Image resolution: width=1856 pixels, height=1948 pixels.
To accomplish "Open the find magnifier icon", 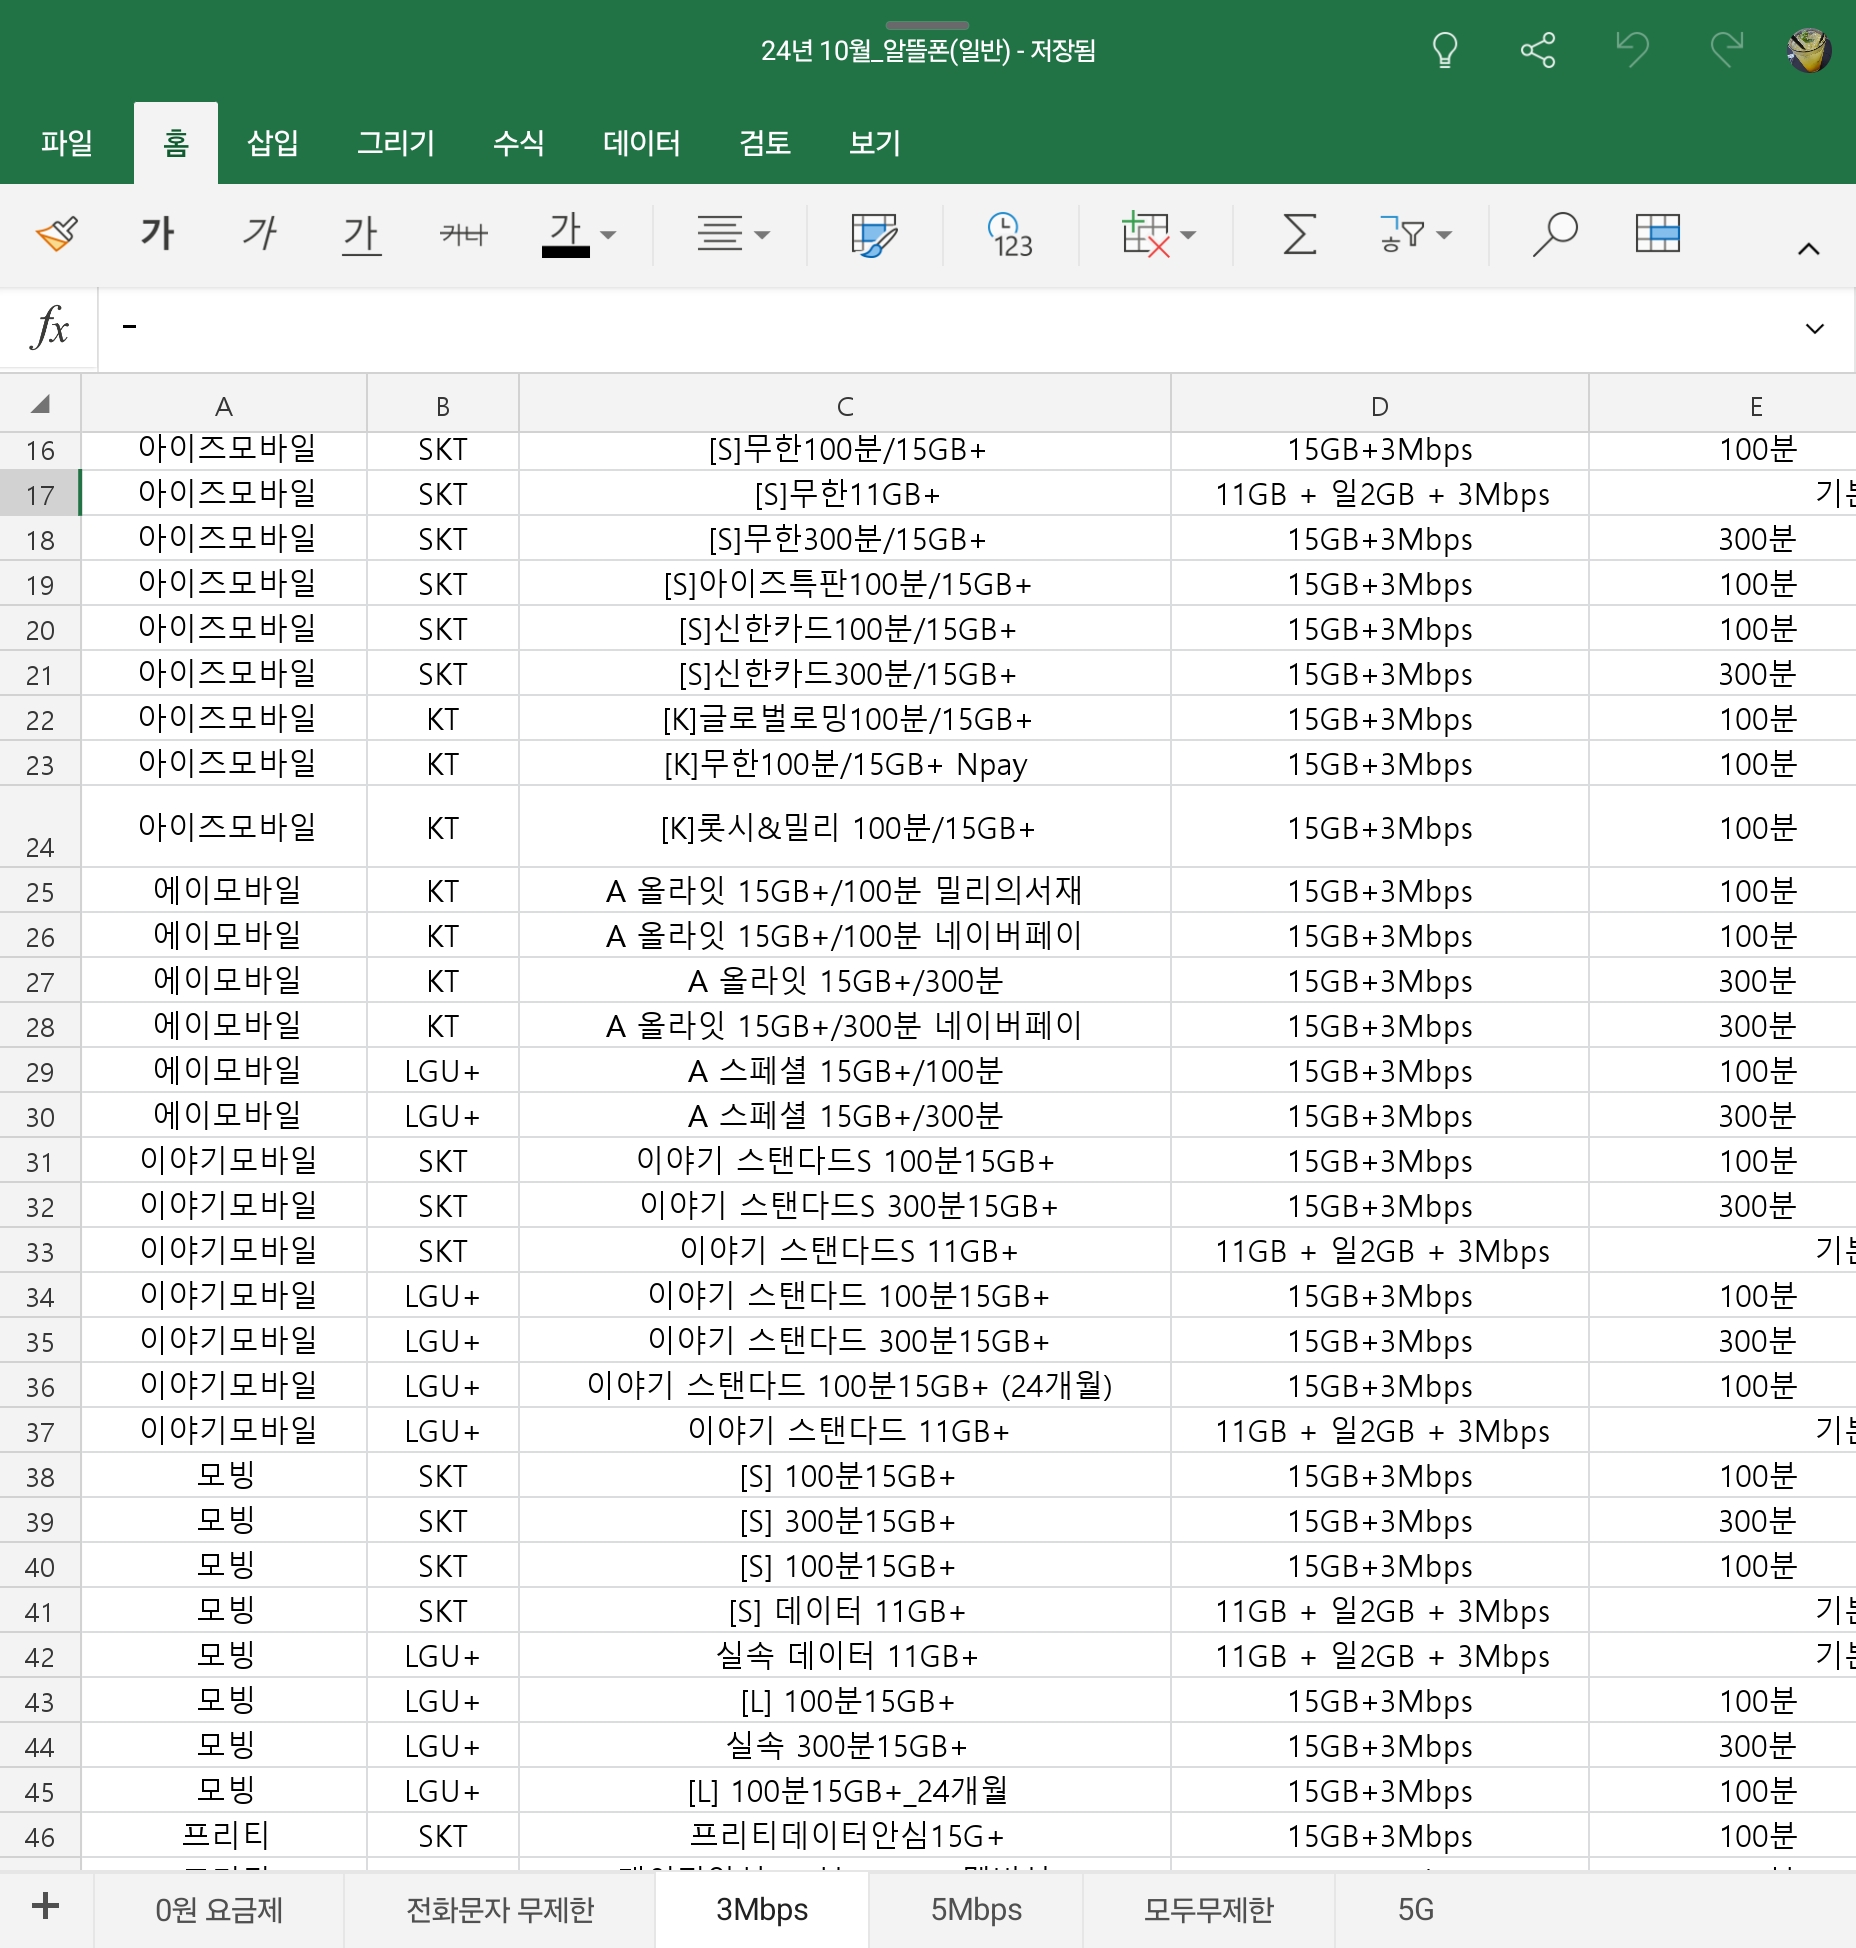I will (1555, 235).
